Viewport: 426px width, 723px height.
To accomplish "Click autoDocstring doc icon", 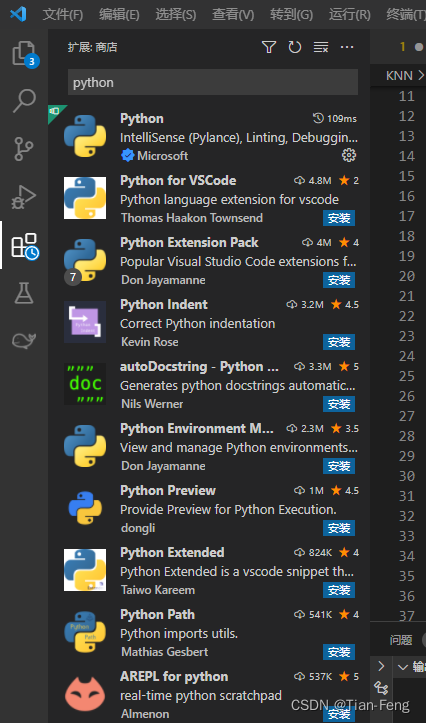I will point(85,384).
